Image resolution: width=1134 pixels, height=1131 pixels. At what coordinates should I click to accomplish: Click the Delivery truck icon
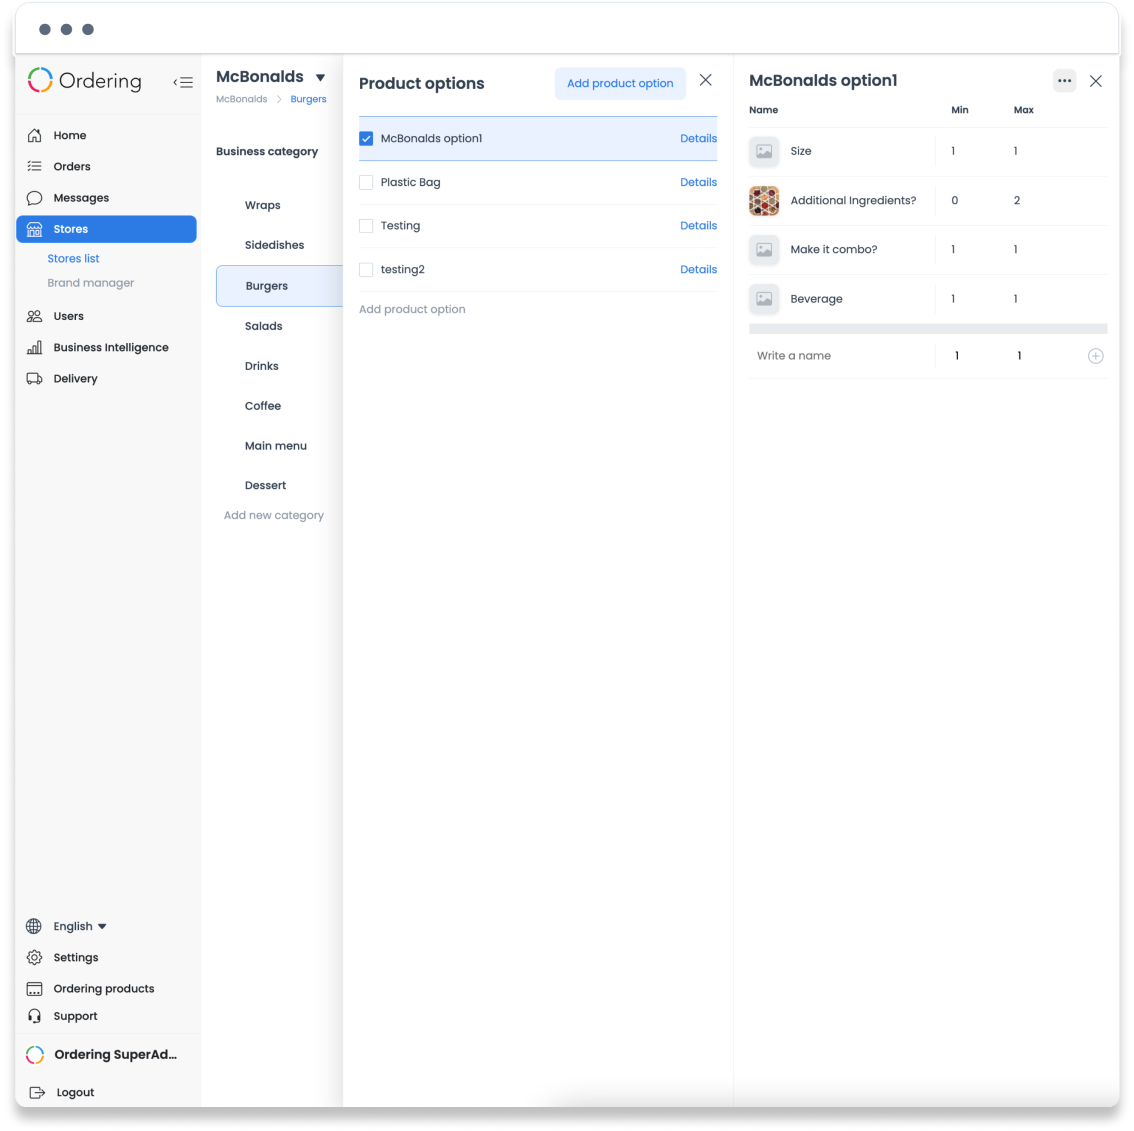(x=34, y=378)
